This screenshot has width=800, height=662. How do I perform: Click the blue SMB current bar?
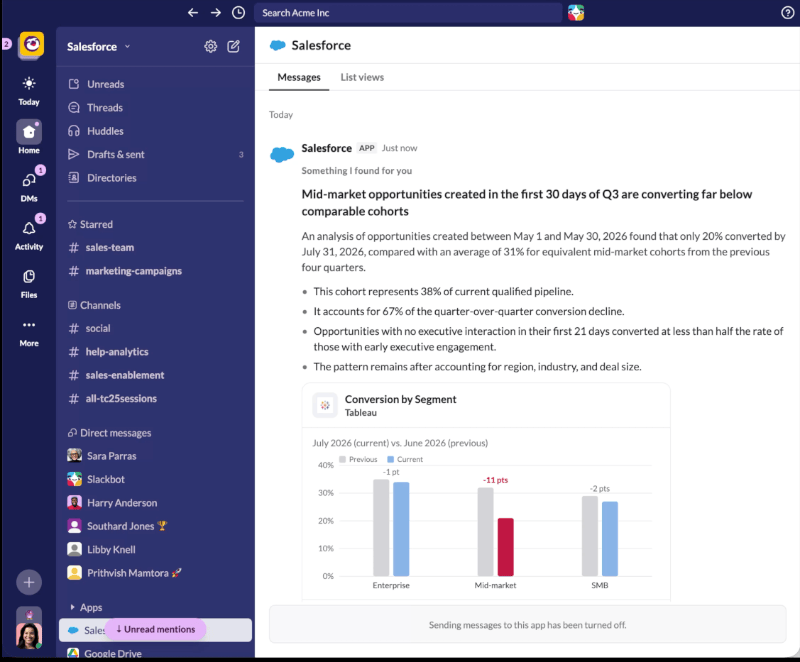(610, 539)
